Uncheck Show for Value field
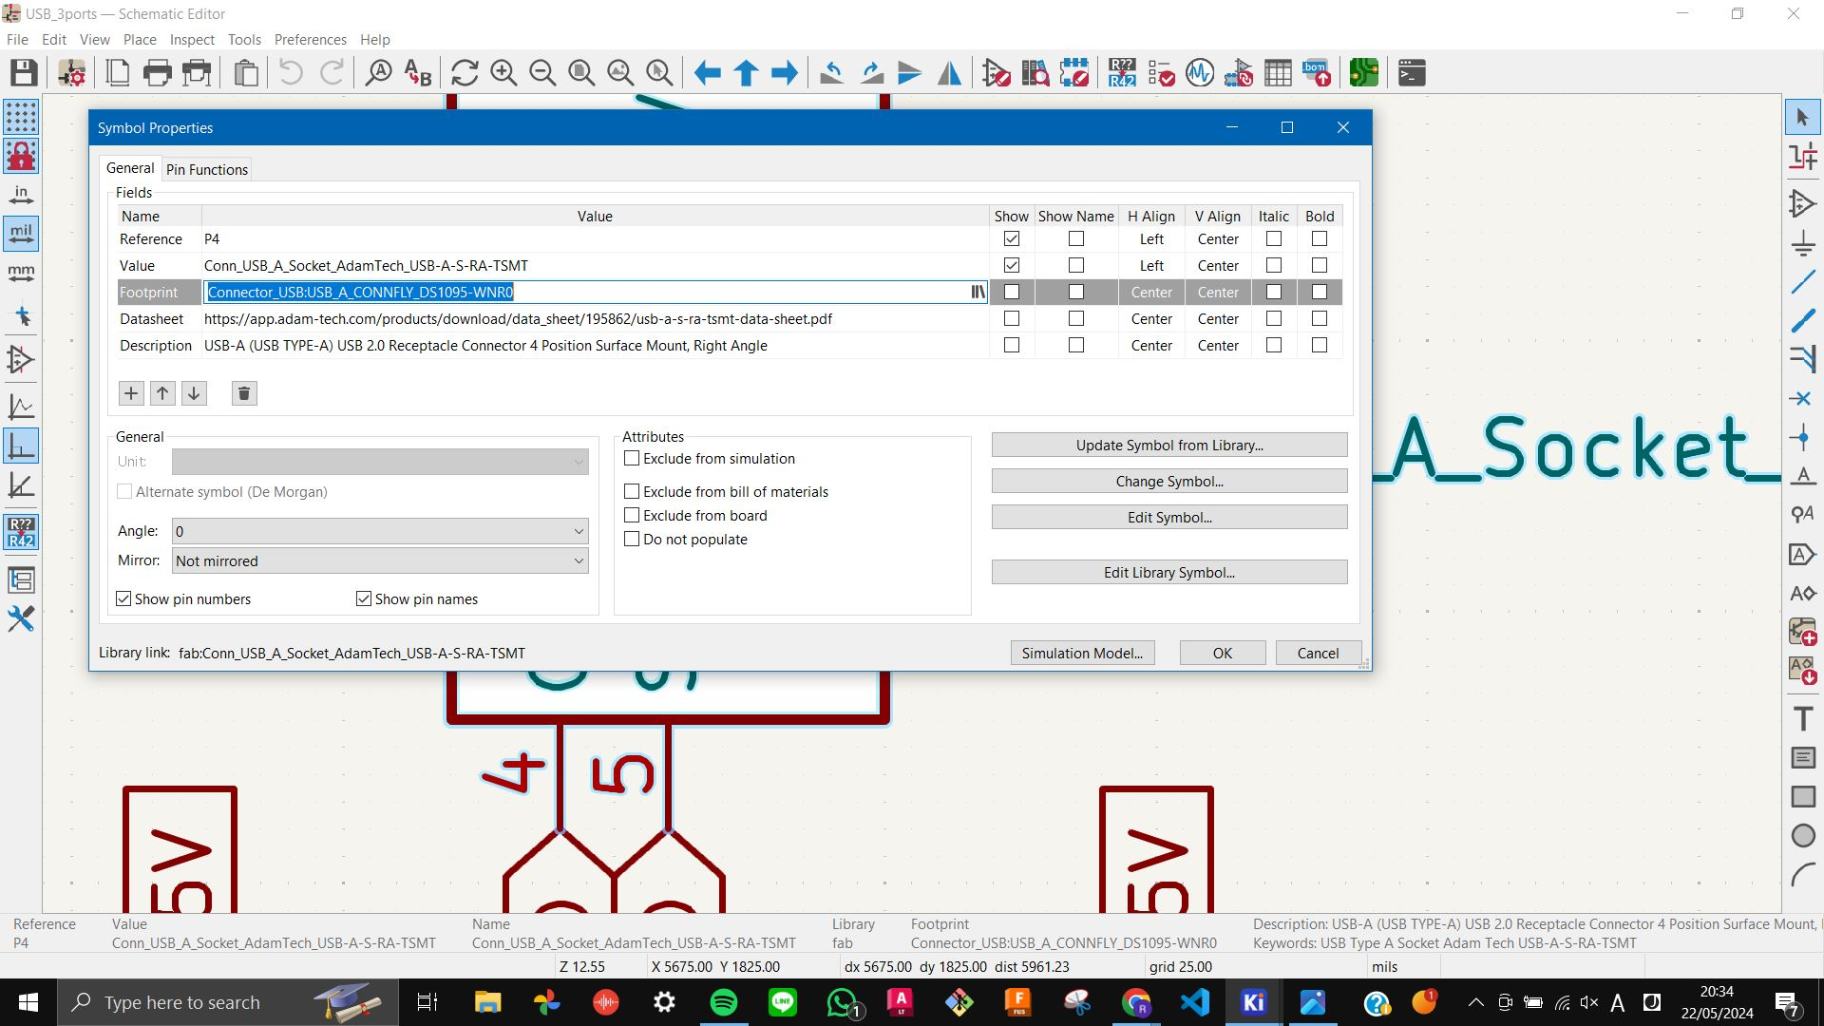Screen dimensions: 1824x1026 tap(1011, 266)
